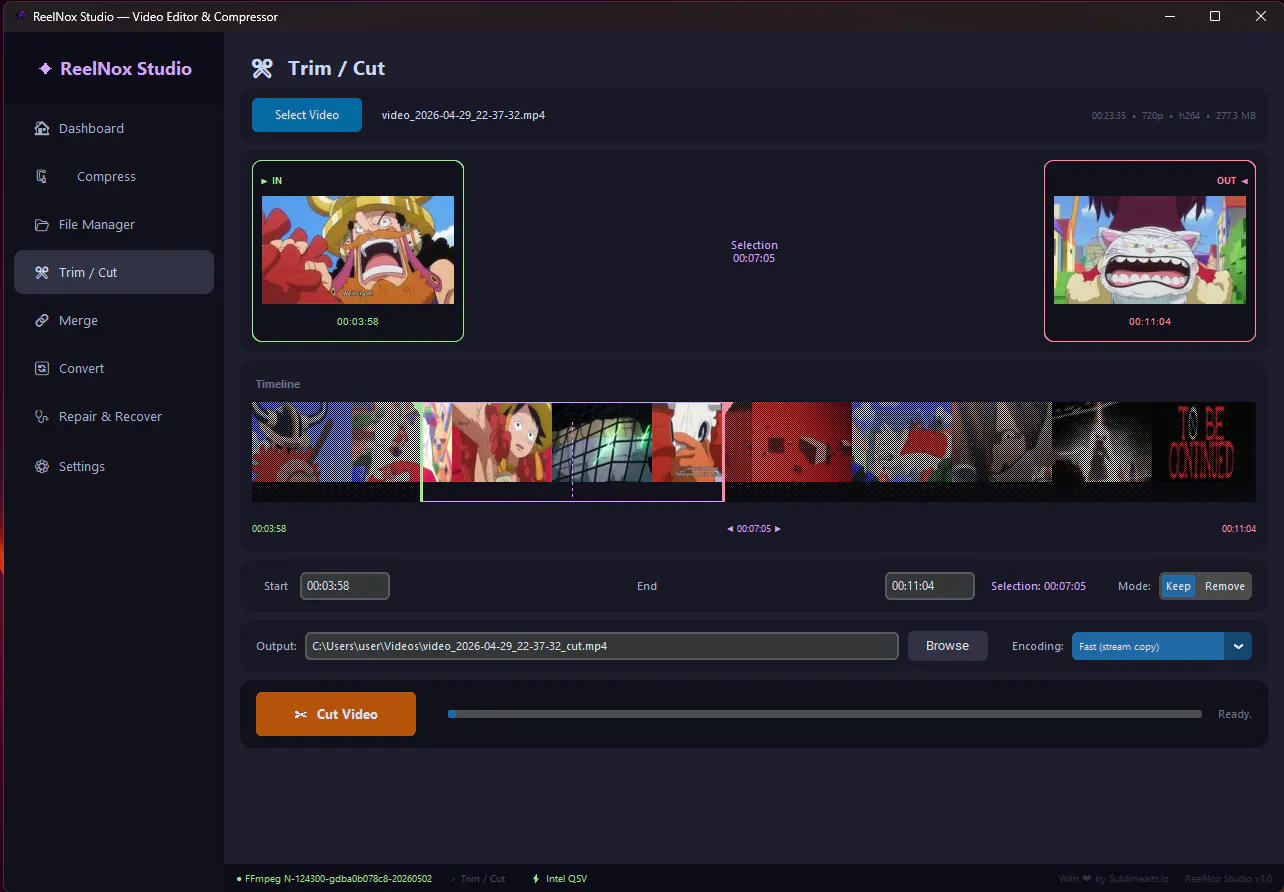Click the file name video_2026-04-29_22-37-32.mp4
The image size is (1284, 892).
pyautogui.click(x=463, y=115)
